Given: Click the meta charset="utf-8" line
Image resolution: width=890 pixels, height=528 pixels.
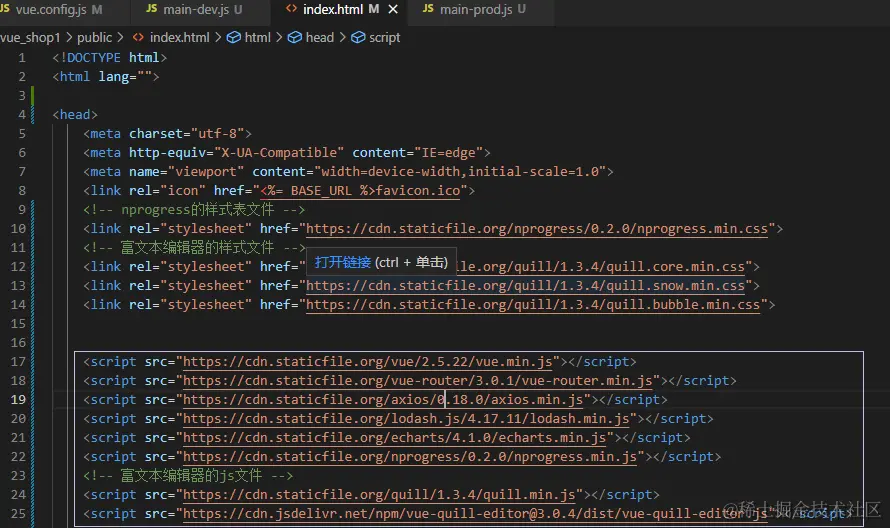Looking at the screenshot, I should (x=167, y=134).
